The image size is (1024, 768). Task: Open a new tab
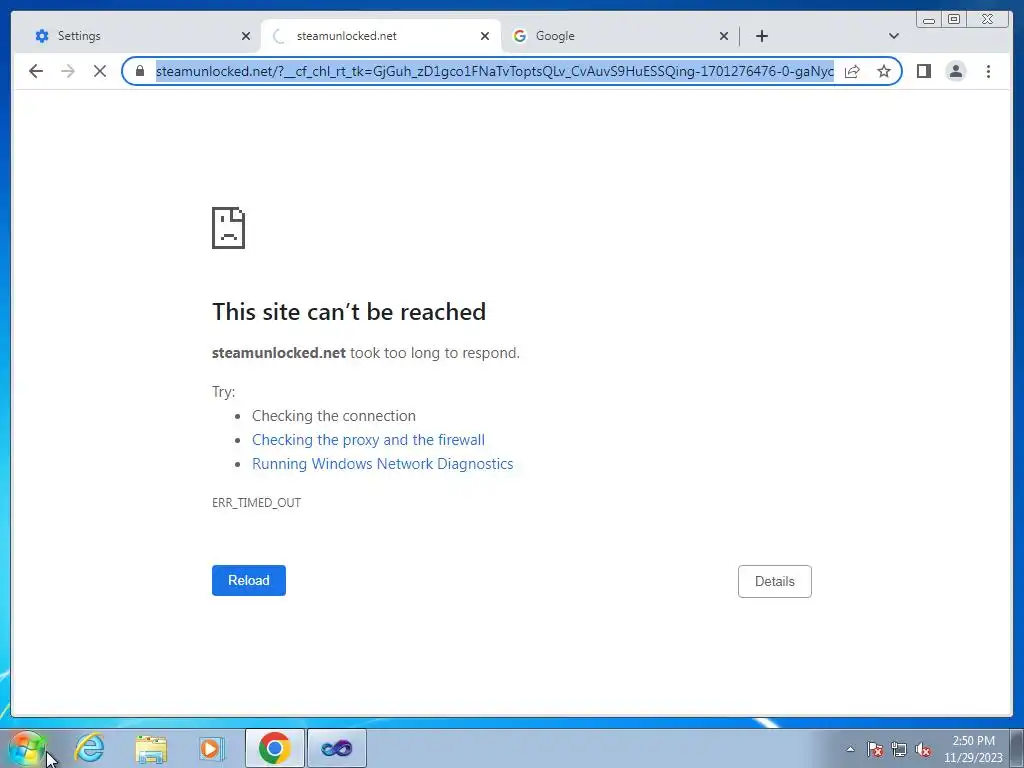click(x=761, y=36)
